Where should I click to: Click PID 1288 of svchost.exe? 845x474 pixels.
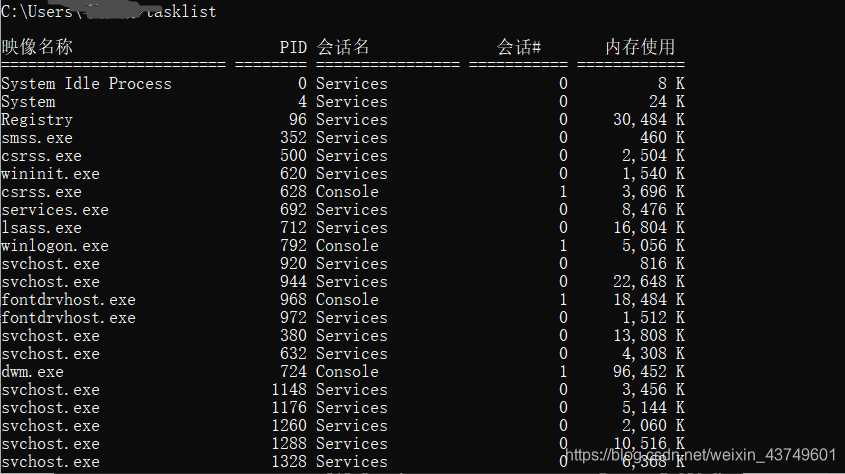289,443
